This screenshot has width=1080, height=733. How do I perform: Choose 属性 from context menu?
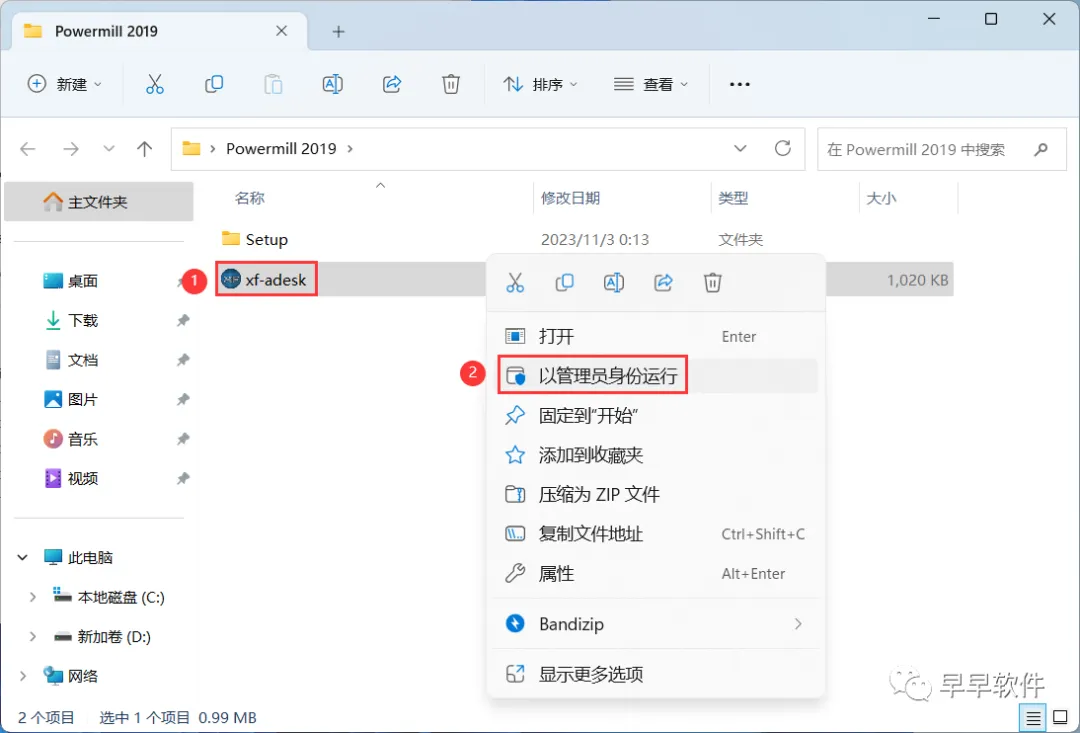656,573
